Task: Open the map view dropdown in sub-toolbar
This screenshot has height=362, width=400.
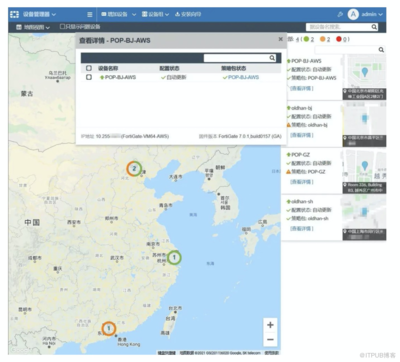Action: 37,27
